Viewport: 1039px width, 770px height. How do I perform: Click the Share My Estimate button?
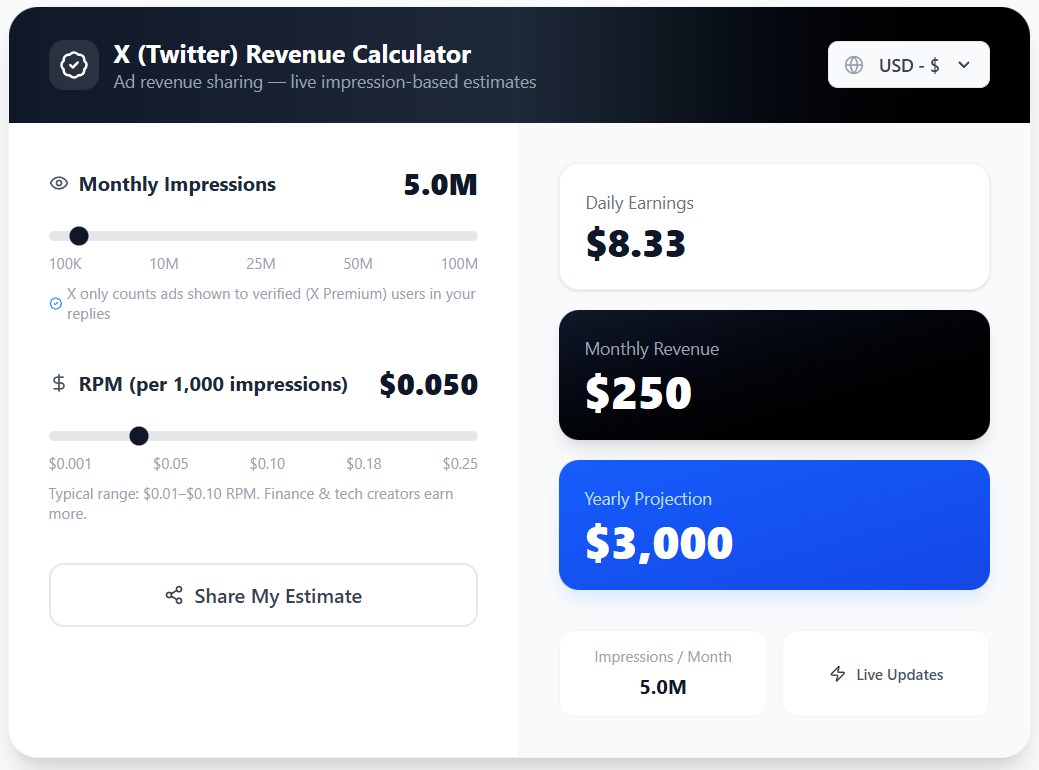[263, 595]
